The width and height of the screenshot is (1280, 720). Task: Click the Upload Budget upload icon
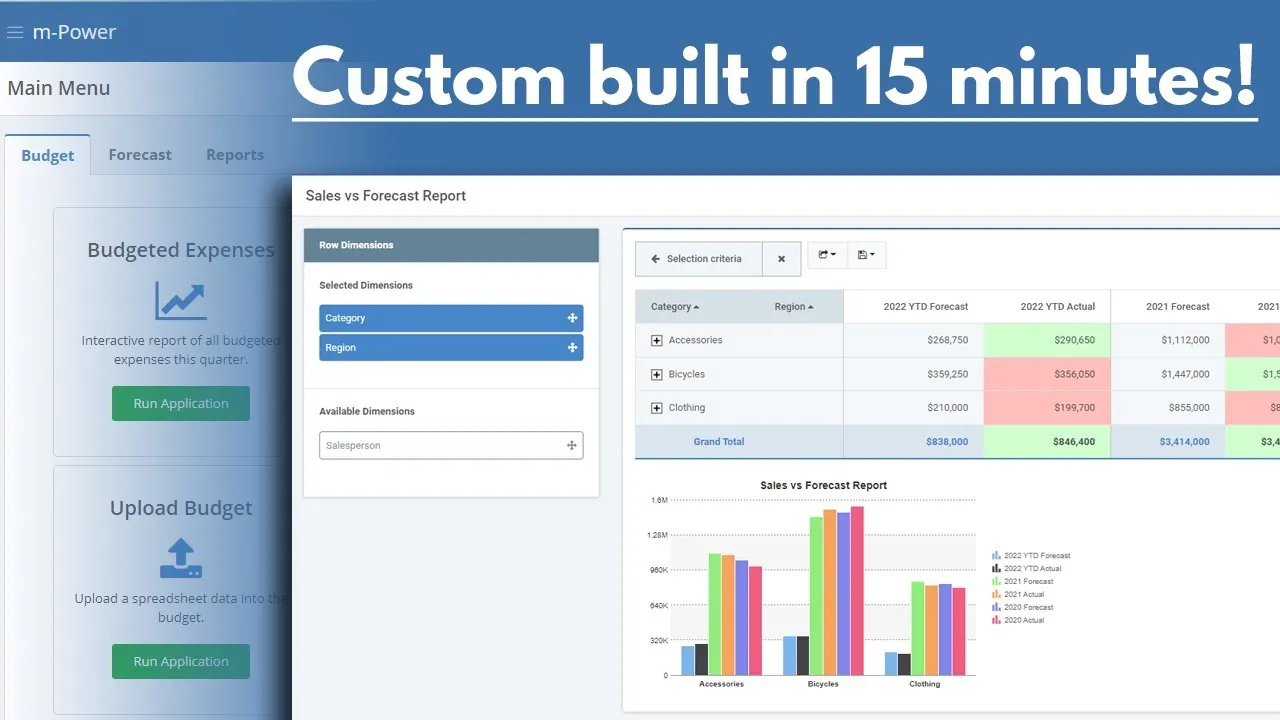tap(181, 558)
